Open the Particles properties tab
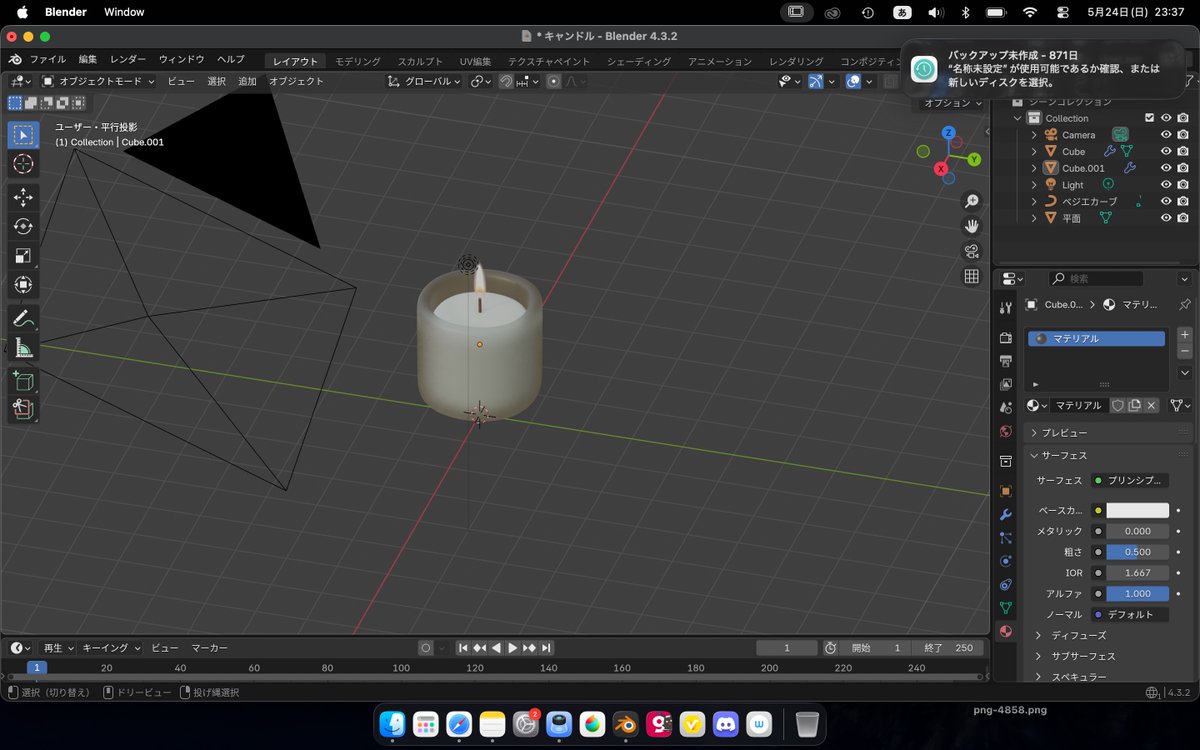The image size is (1200, 750). click(x=1006, y=538)
